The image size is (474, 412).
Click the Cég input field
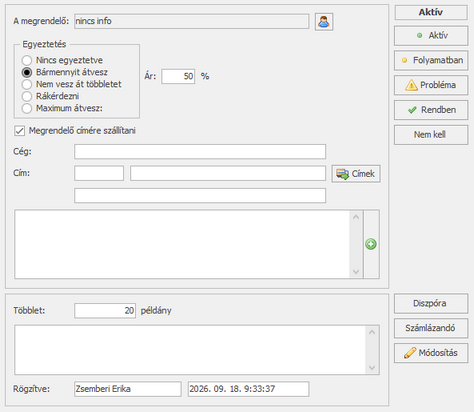[x=200, y=152]
